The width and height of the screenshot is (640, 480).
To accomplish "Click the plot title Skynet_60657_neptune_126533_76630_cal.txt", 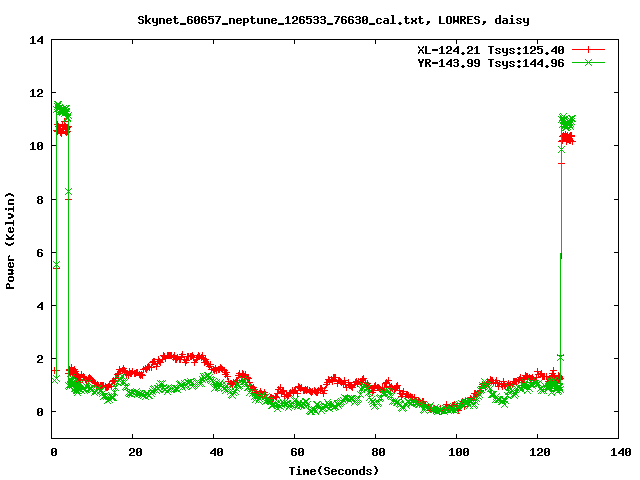I will (284, 20).
